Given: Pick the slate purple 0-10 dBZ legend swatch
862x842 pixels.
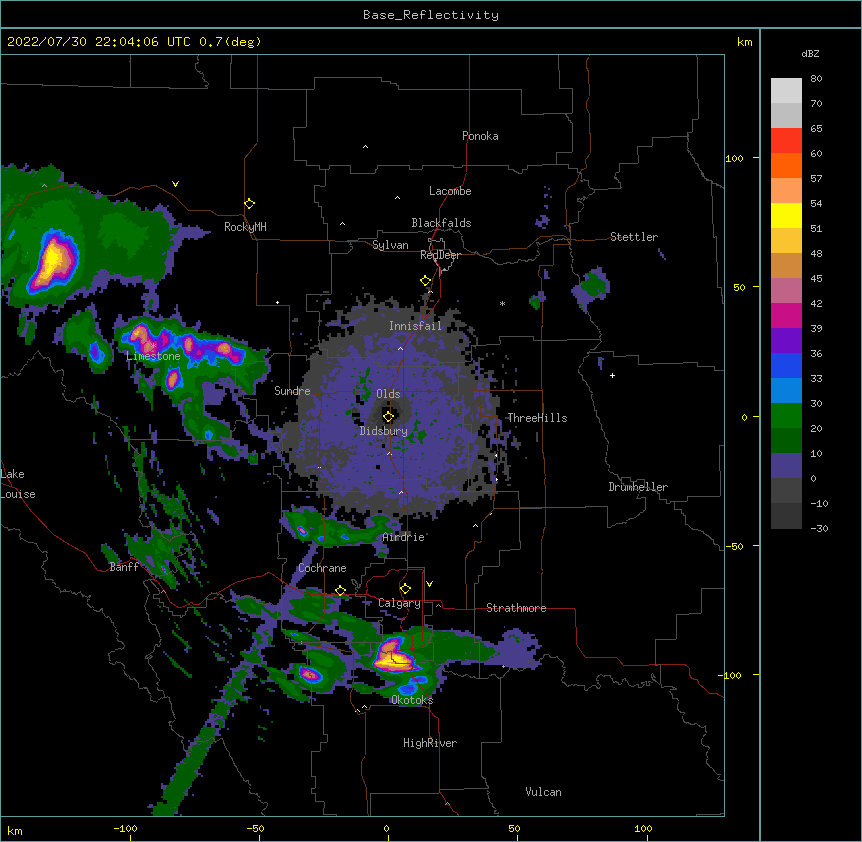Looking at the screenshot, I should 786,466.
